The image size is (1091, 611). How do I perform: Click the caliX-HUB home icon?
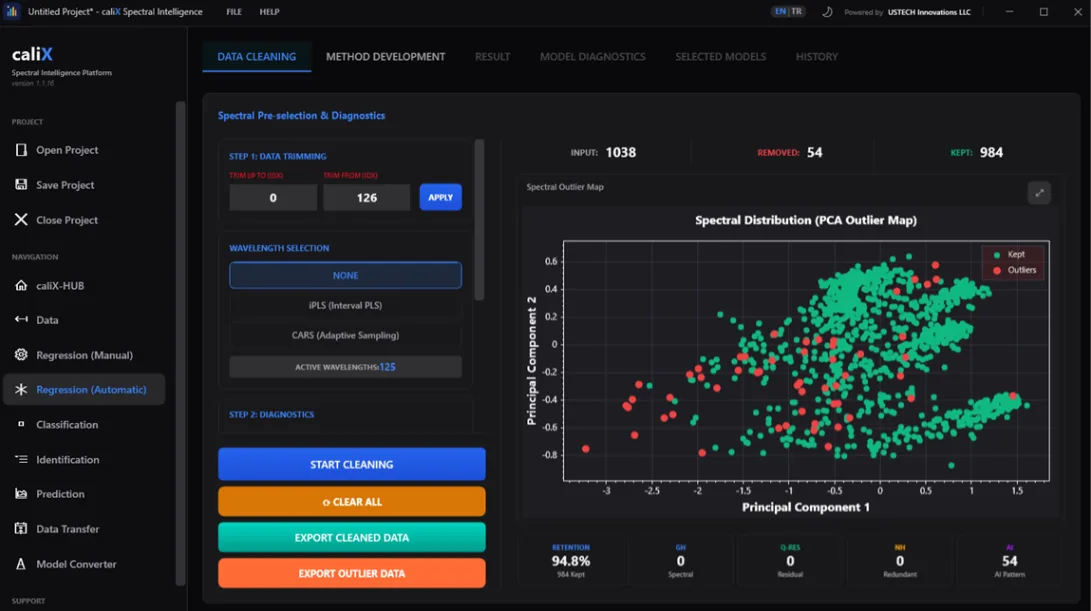[21, 285]
